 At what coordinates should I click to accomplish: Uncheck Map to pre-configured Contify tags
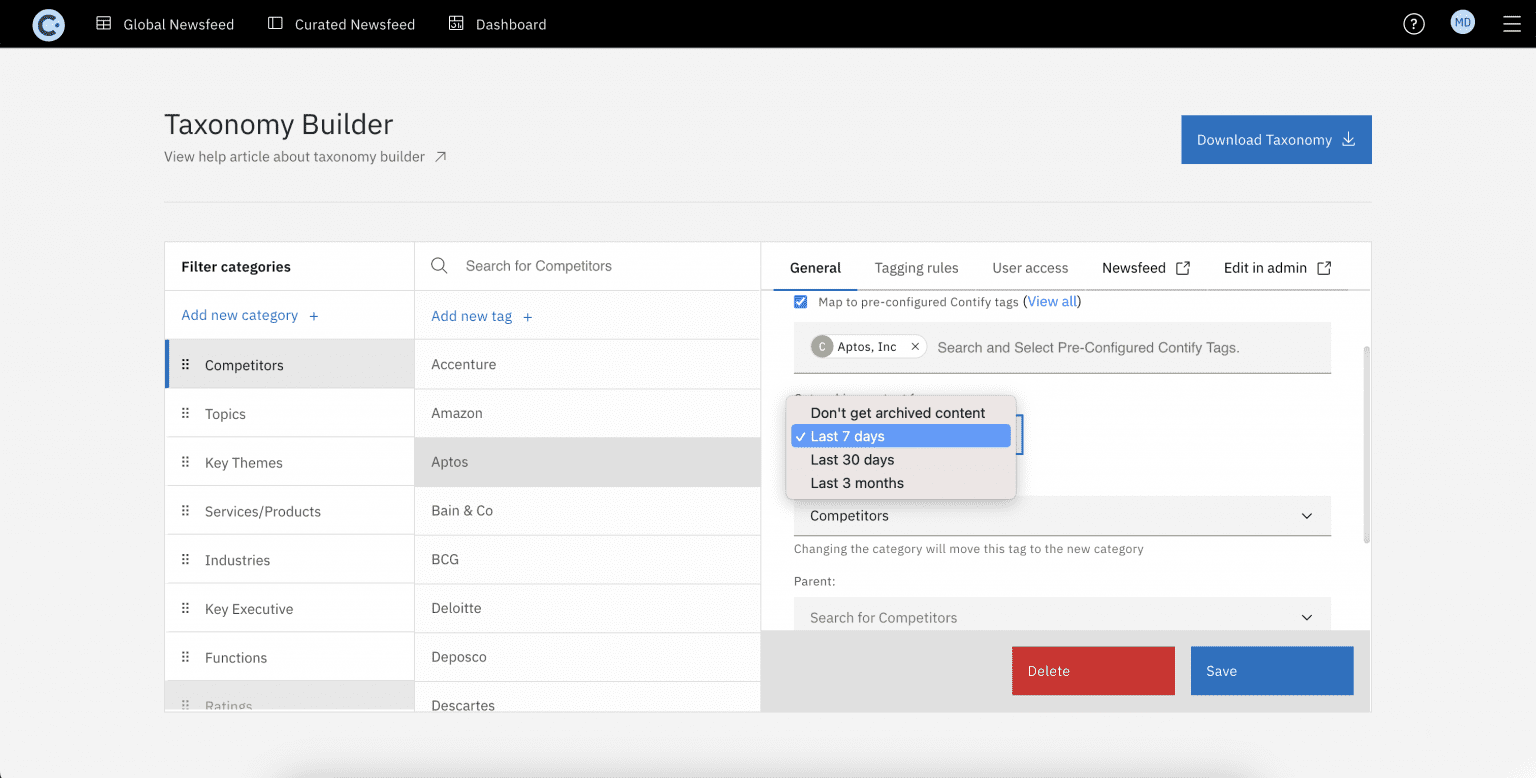point(800,302)
